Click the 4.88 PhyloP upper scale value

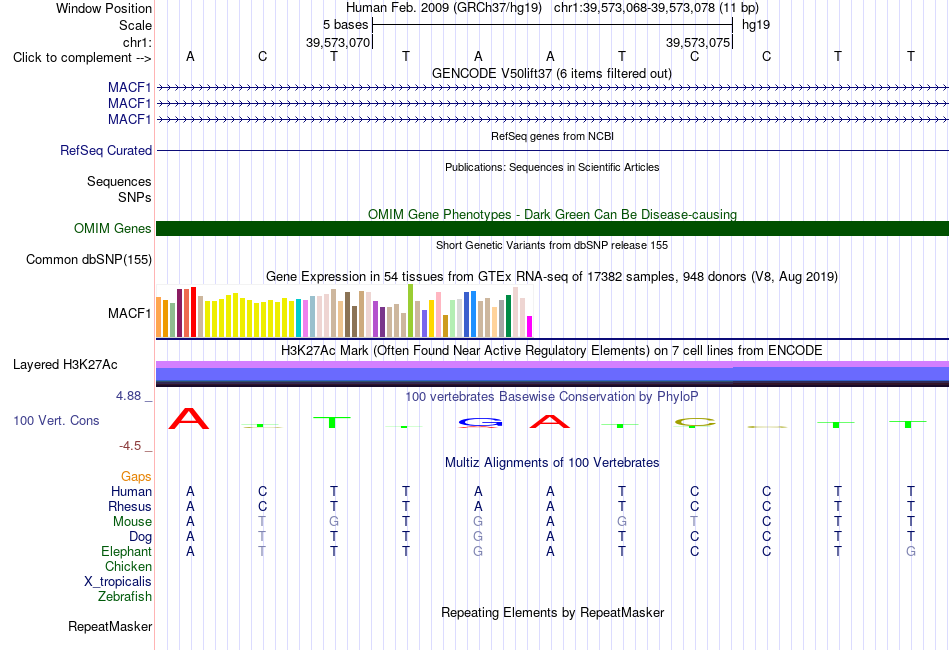coord(128,396)
